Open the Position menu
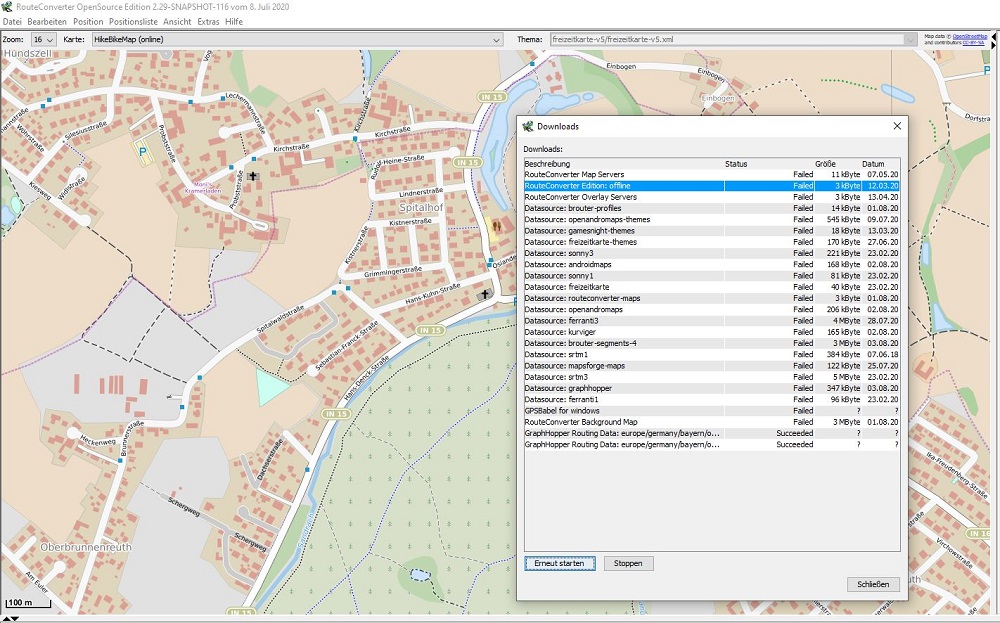This screenshot has height=623, width=1000. tap(88, 22)
